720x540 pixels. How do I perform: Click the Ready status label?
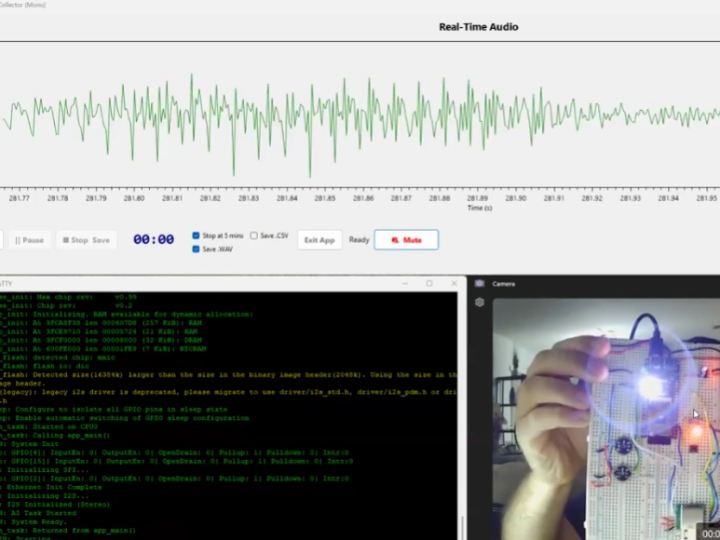359,240
